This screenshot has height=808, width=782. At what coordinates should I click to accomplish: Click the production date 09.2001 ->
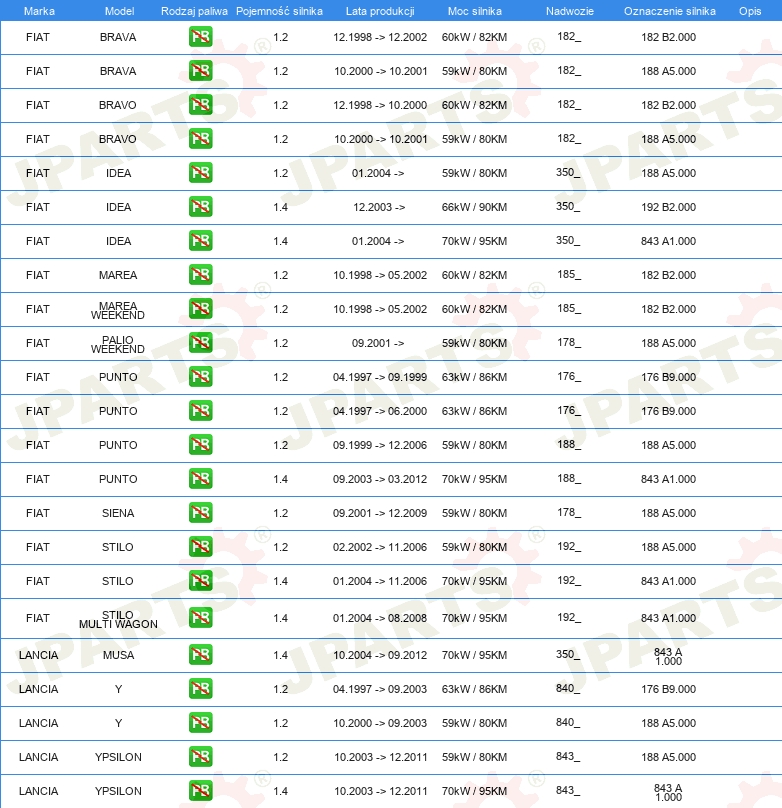[378, 343]
